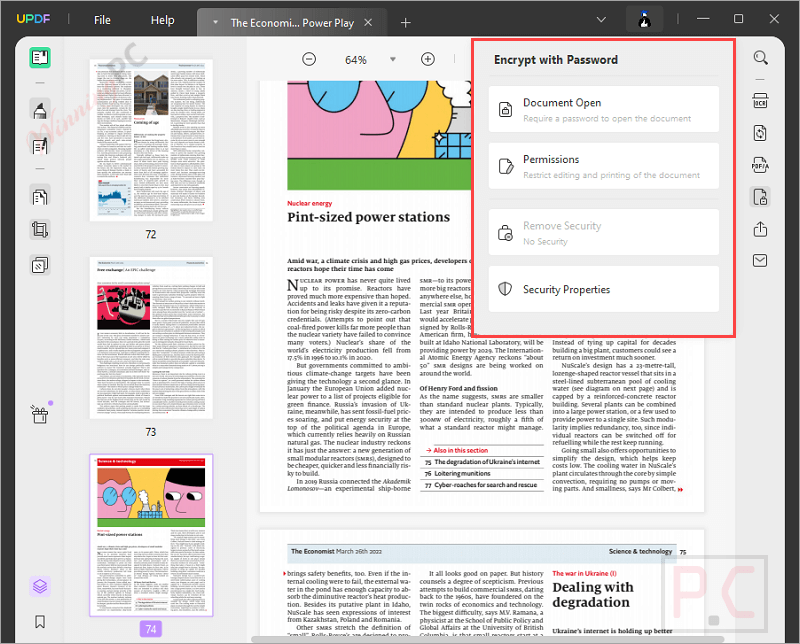Close the Power Play document tab
The image size is (800, 644).
tap(368, 22)
